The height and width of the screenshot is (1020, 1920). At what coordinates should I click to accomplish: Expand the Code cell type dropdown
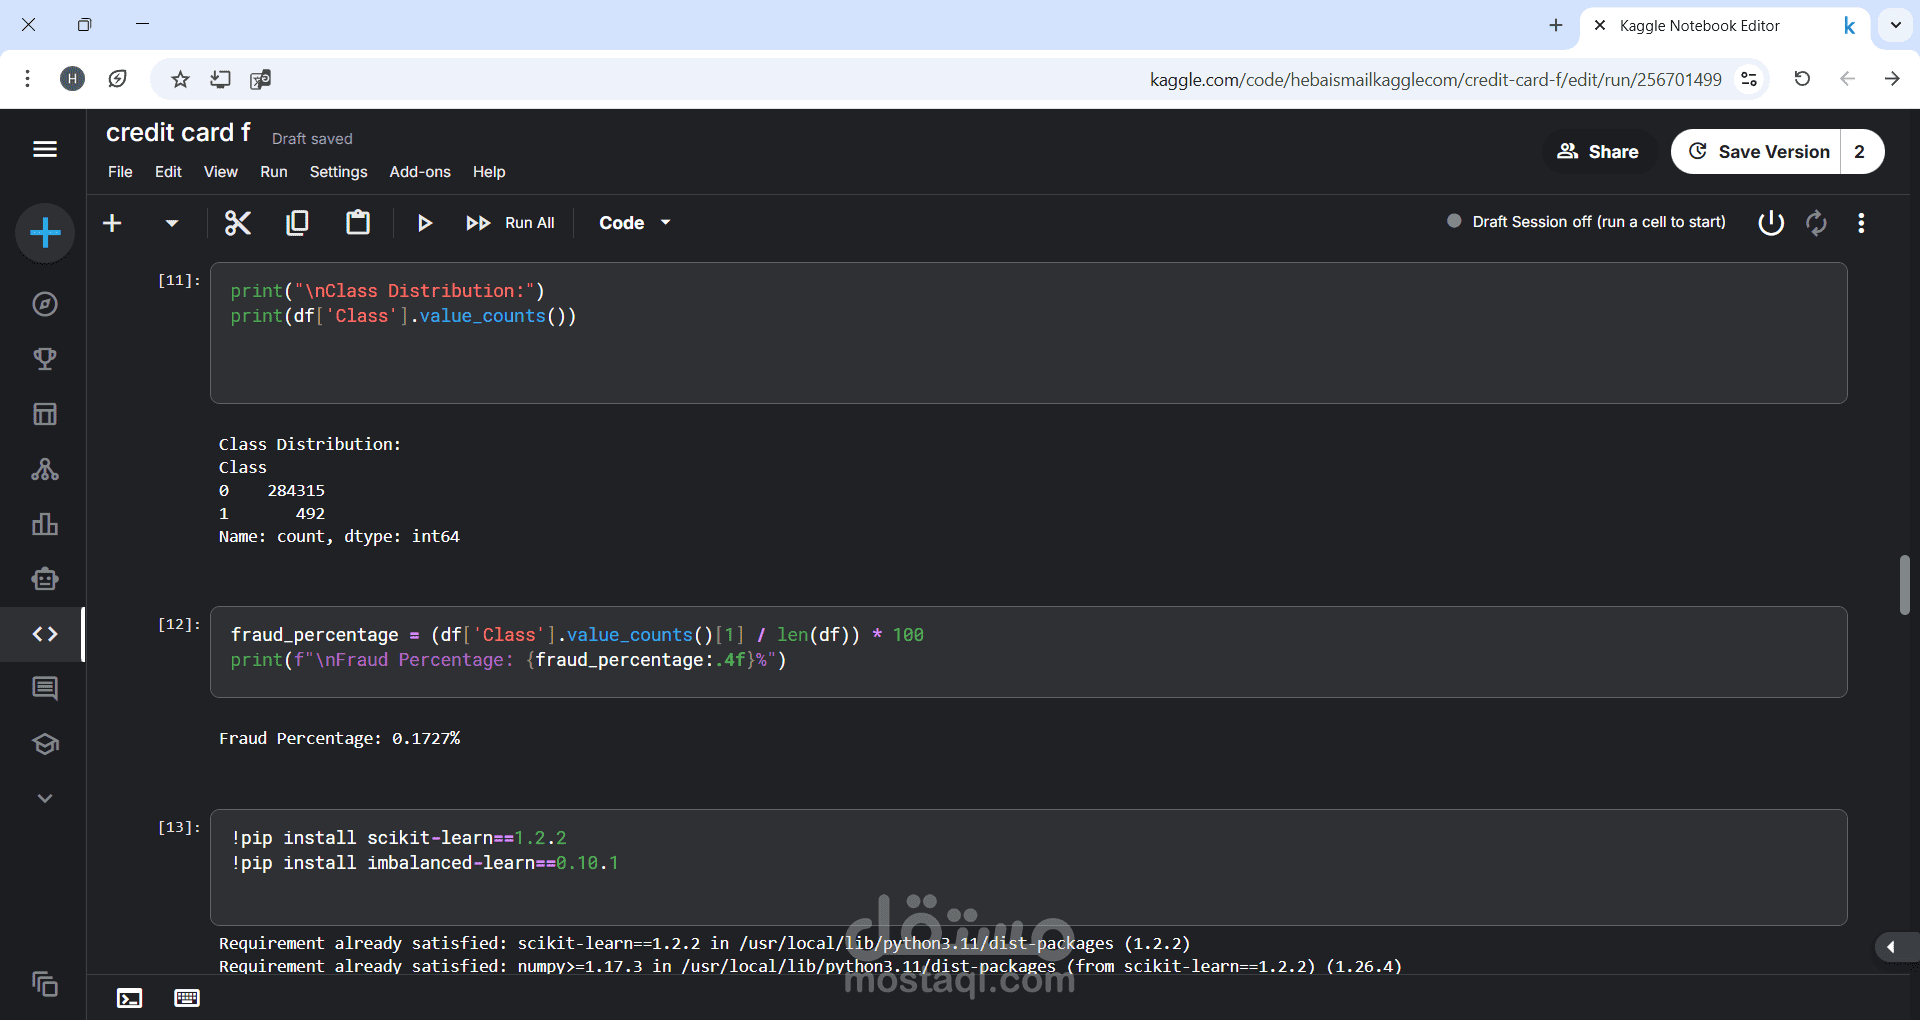coord(635,223)
